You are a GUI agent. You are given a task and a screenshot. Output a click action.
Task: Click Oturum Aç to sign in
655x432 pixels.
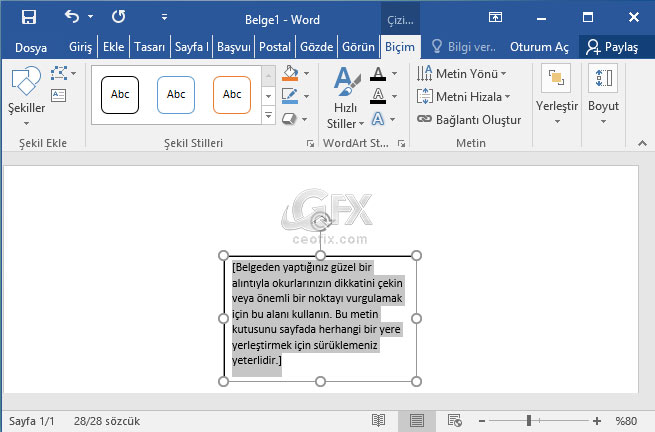539,47
